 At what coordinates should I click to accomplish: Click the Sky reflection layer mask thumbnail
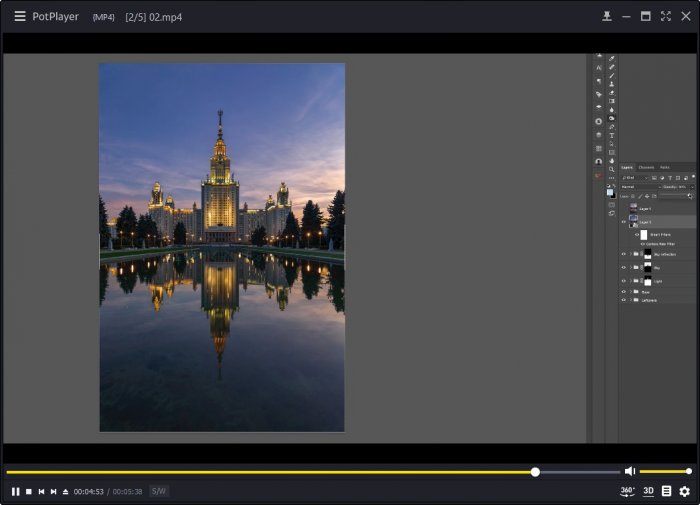(648, 254)
